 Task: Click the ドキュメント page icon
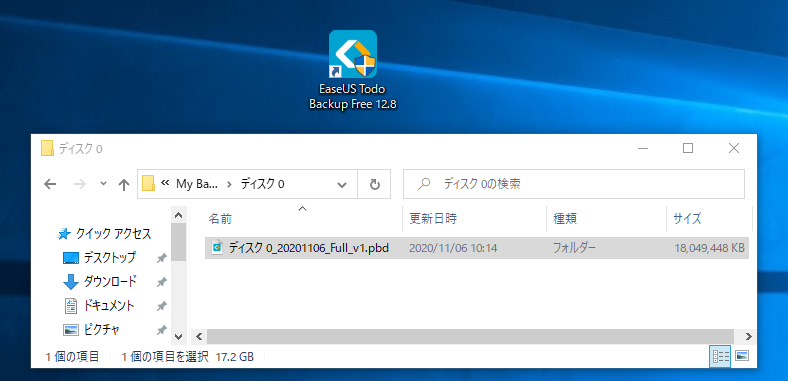coord(71,306)
